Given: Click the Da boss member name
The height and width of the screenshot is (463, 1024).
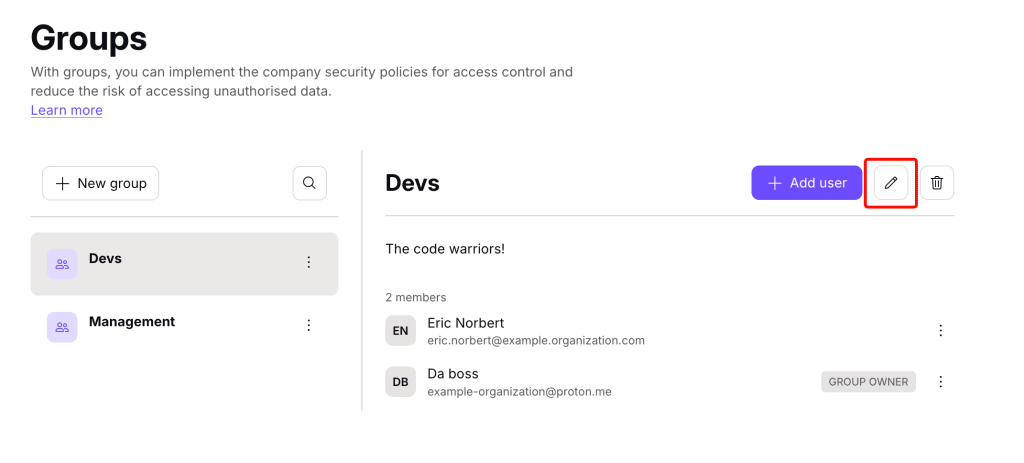Looking at the screenshot, I should 453,374.
